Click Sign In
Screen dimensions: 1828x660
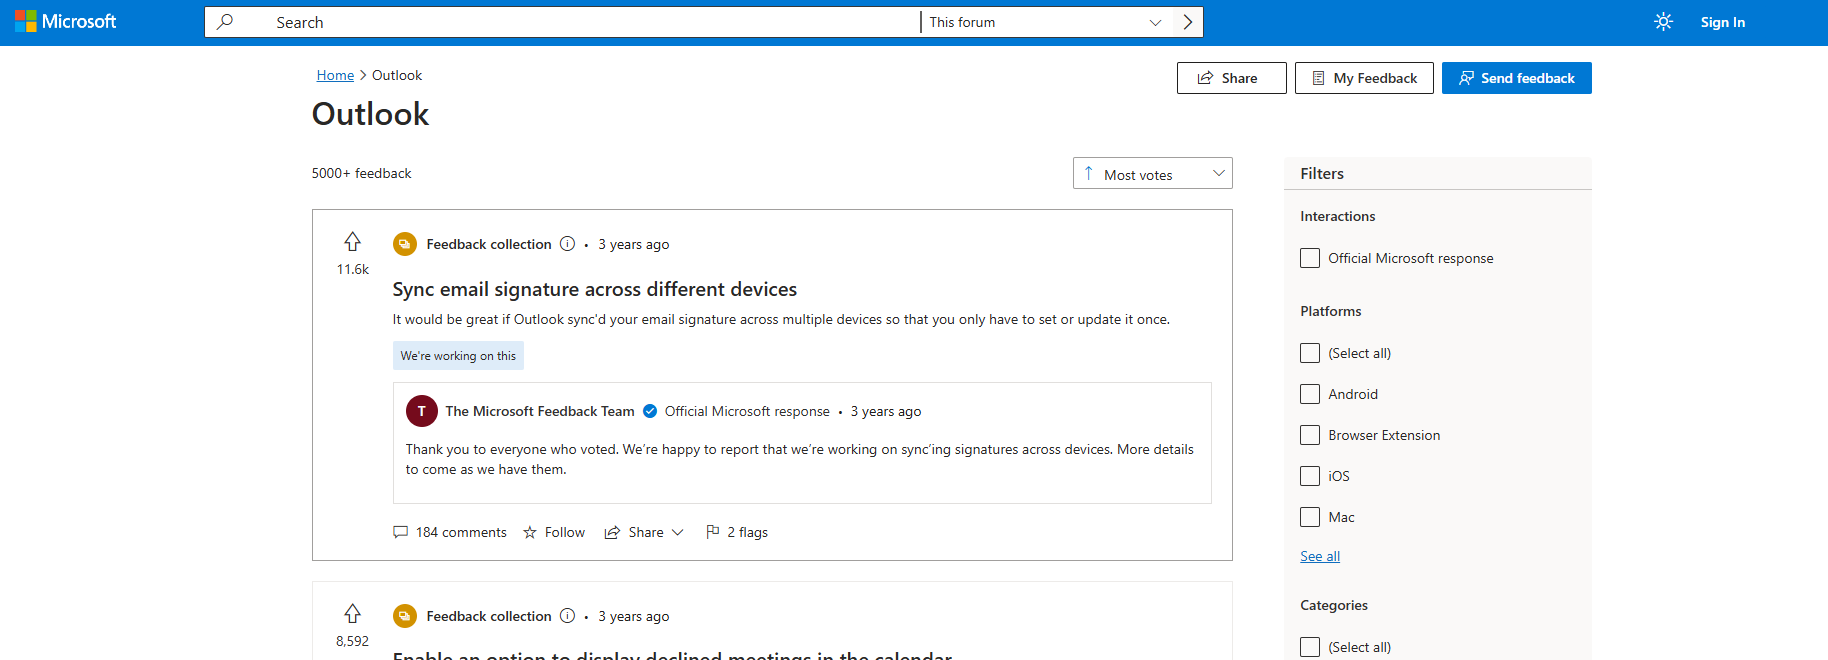pos(1722,22)
